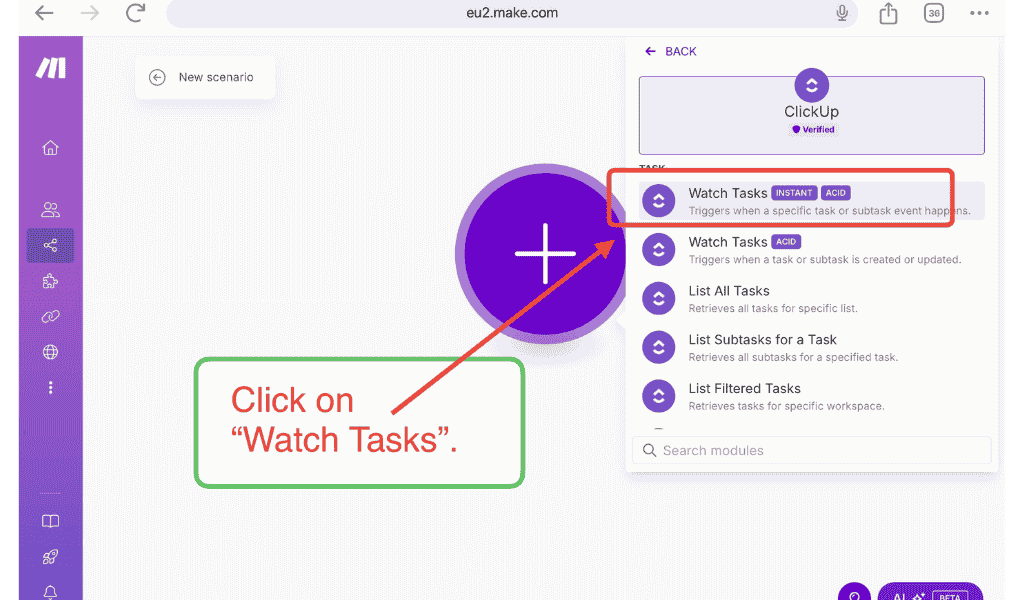Viewport: 1024px width, 600px height.
Task: Open the Scenarios share icon in sidebar
Action: pos(50,245)
